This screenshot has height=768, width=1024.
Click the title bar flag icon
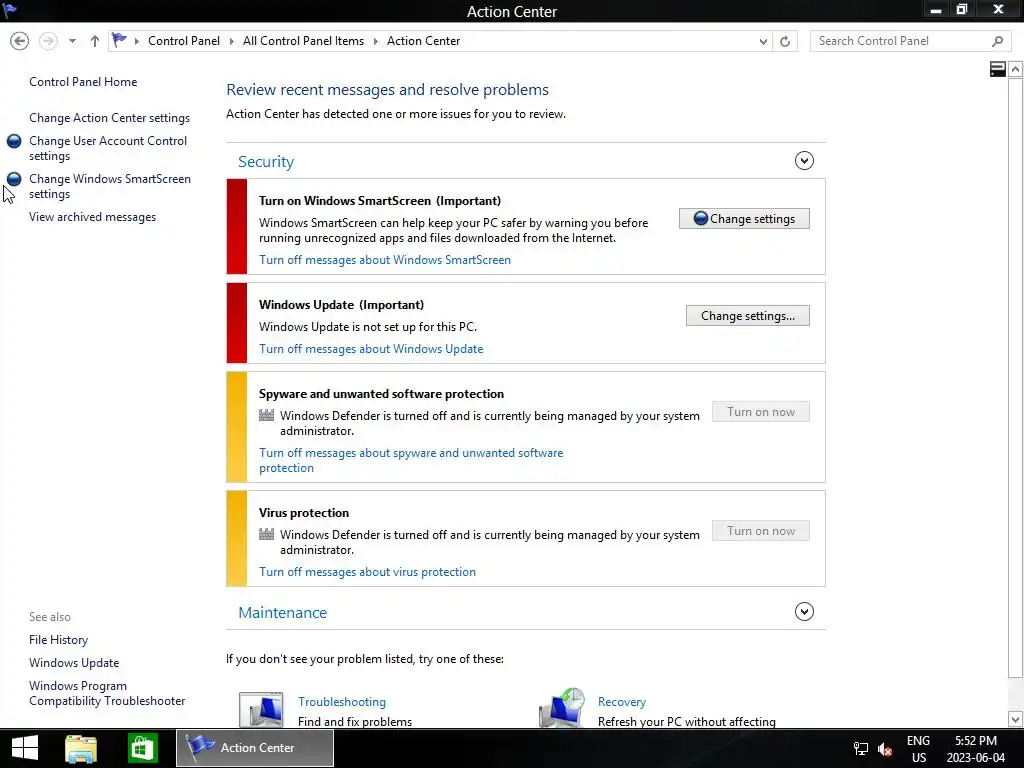point(10,10)
